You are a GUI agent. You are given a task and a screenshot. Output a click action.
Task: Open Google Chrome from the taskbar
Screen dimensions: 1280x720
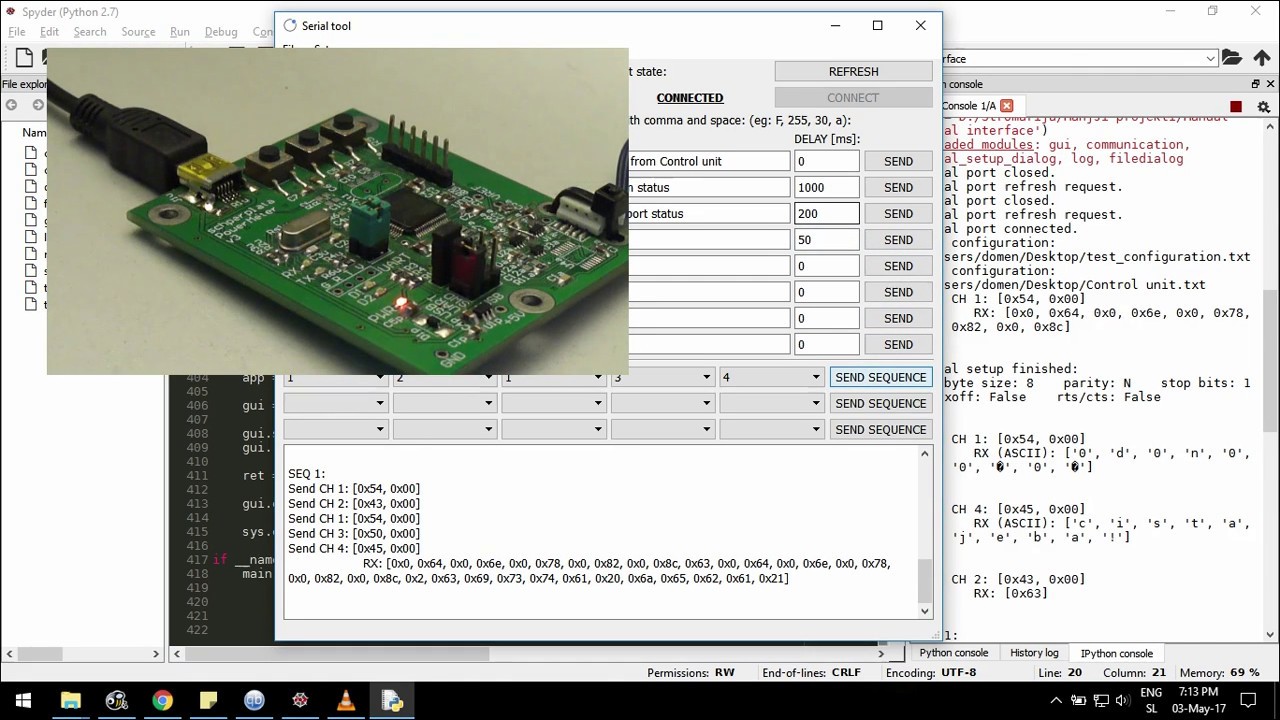pyautogui.click(x=162, y=701)
